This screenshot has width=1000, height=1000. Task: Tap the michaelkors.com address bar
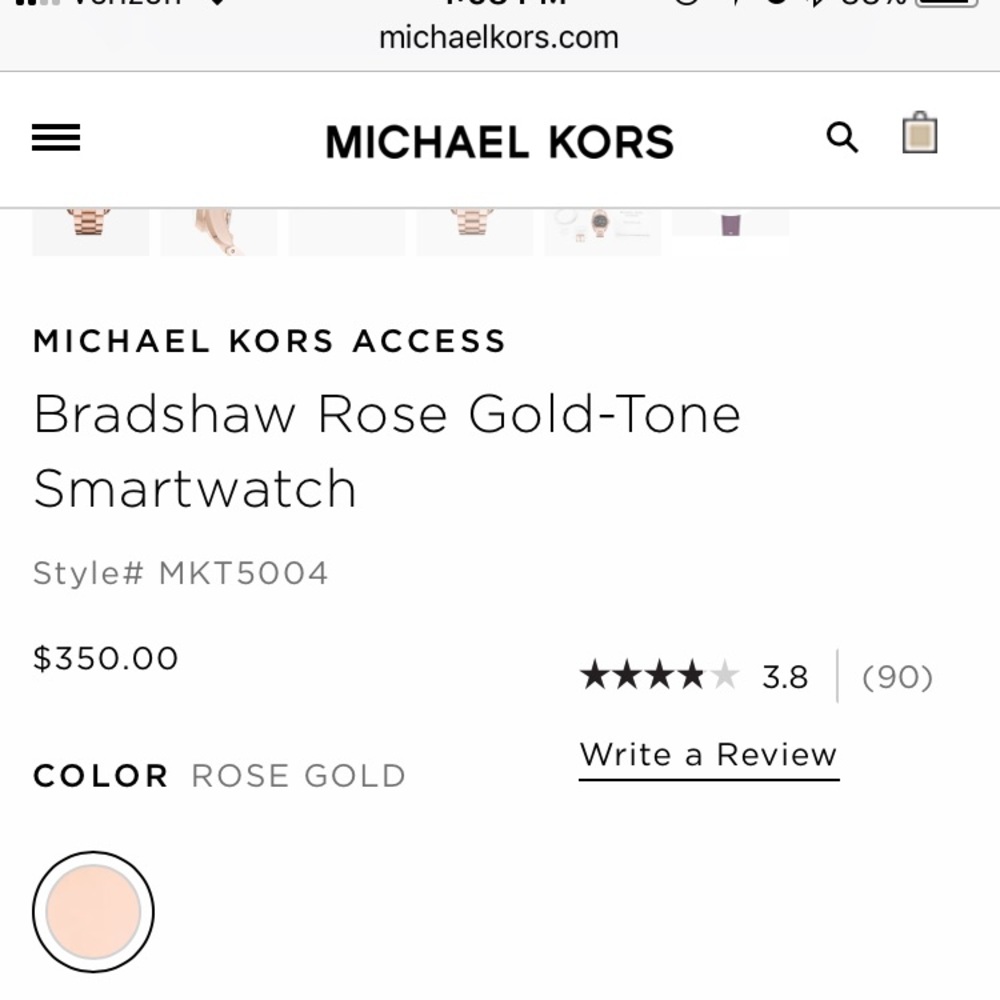tap(500, 38)
